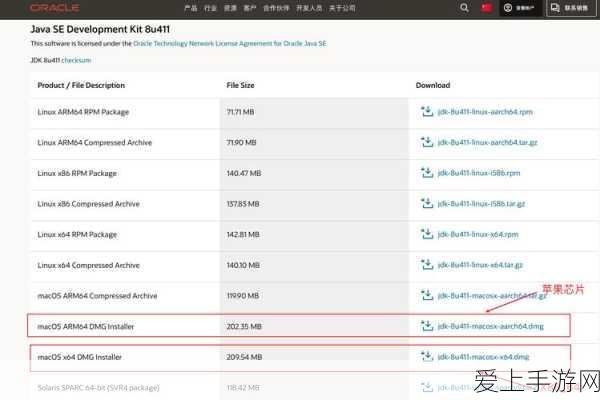Image resolution: width=600 pixels, height=400 pixels.
Task: Click download icon for macOS ARM64 DMG Installer
Action: click(427, 326)
